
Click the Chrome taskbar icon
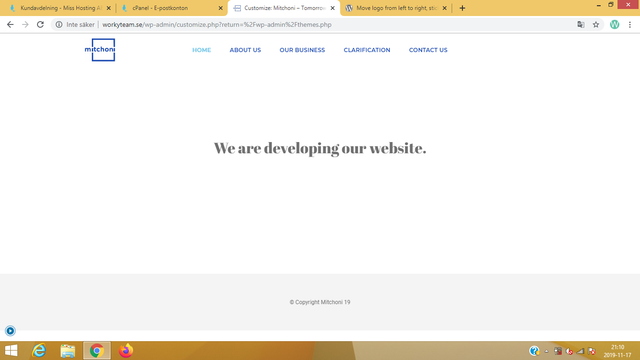(97, 351)
